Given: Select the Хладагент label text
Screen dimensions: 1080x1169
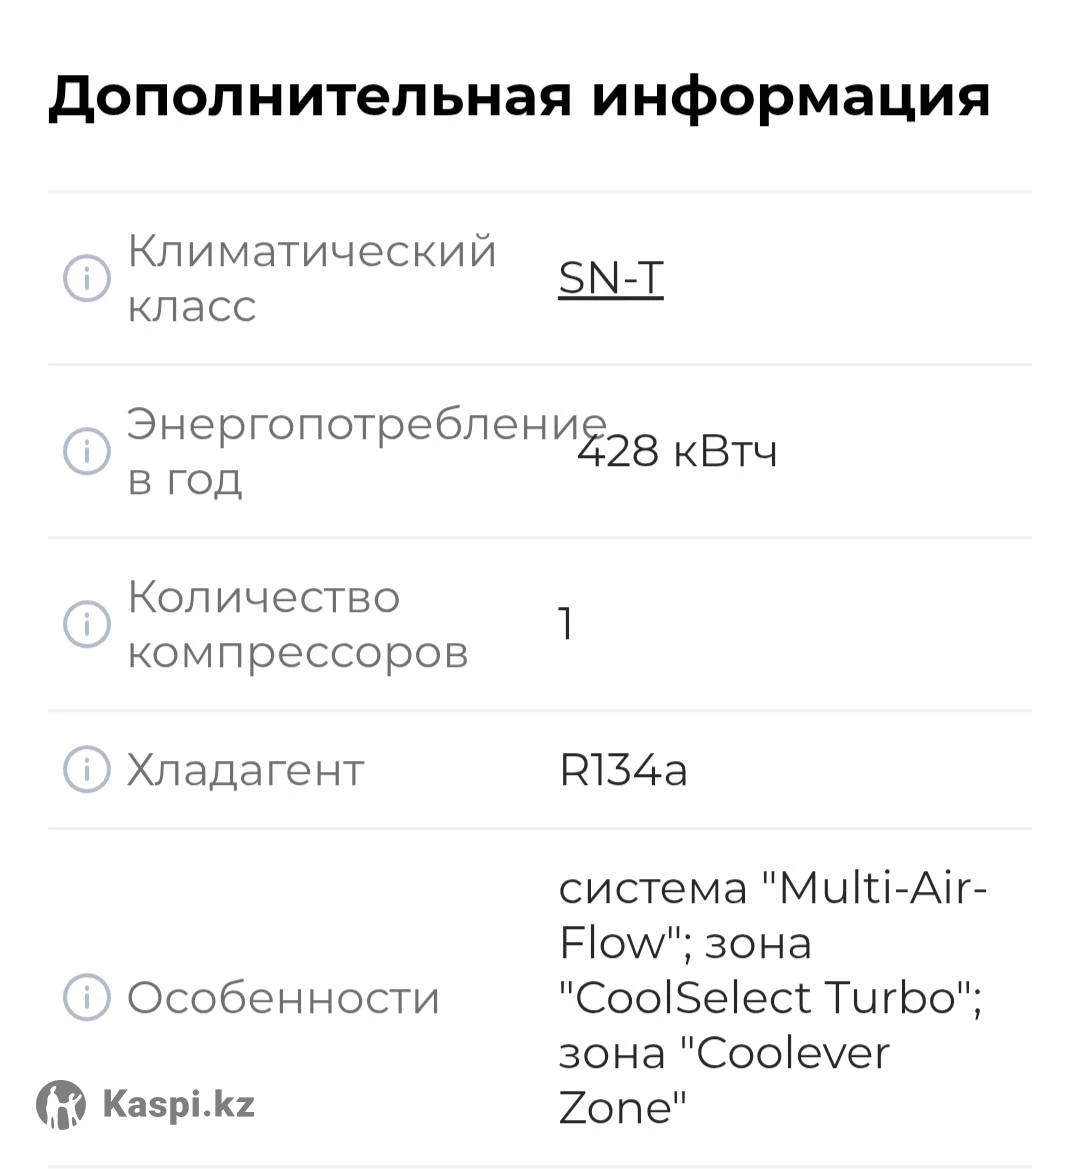Looking at the screenshot, I should (x=245, y=770).
